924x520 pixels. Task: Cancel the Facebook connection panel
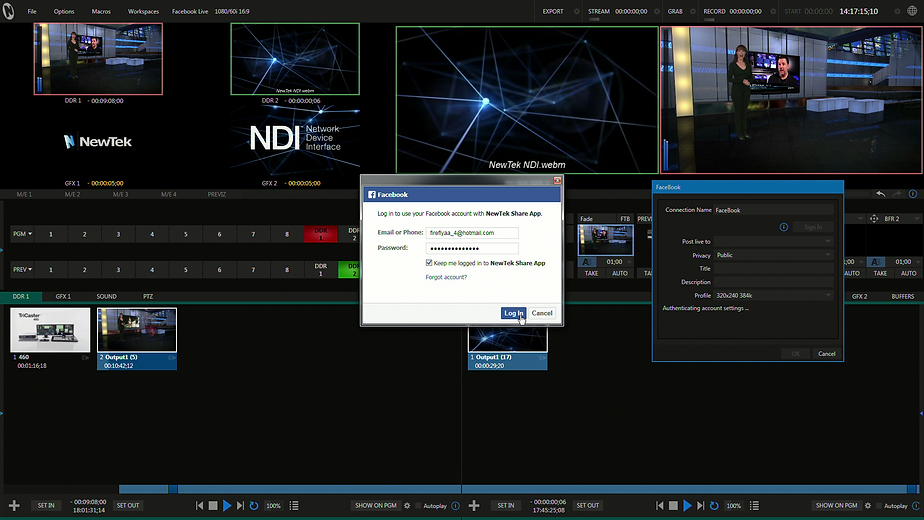[826, 354]
